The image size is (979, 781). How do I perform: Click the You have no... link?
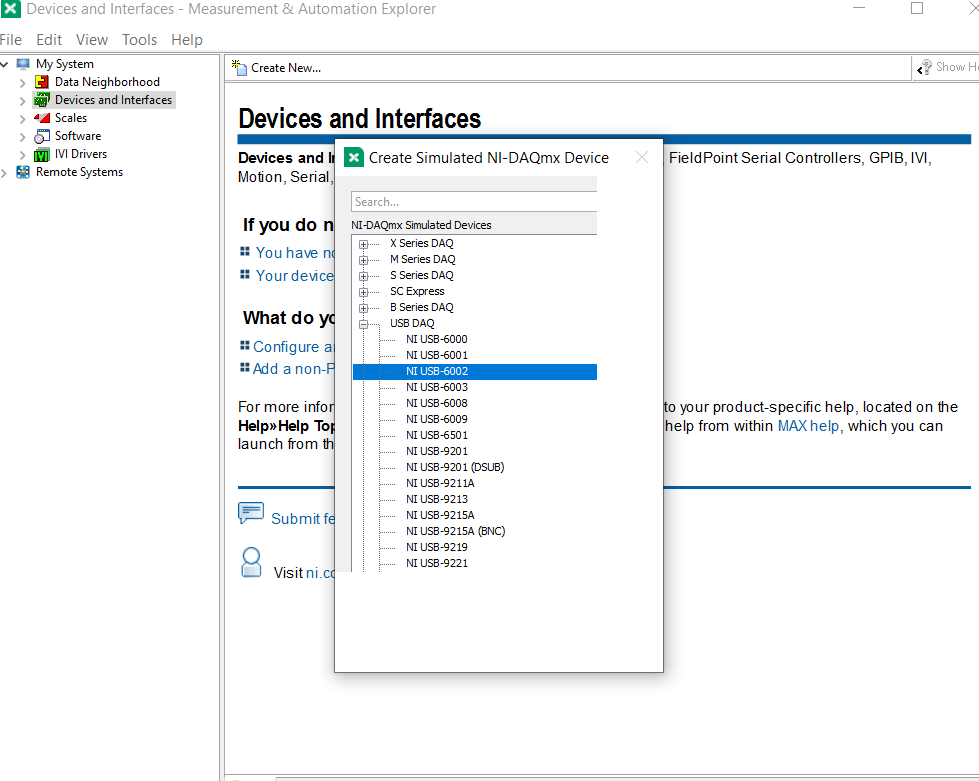point(295,253)
